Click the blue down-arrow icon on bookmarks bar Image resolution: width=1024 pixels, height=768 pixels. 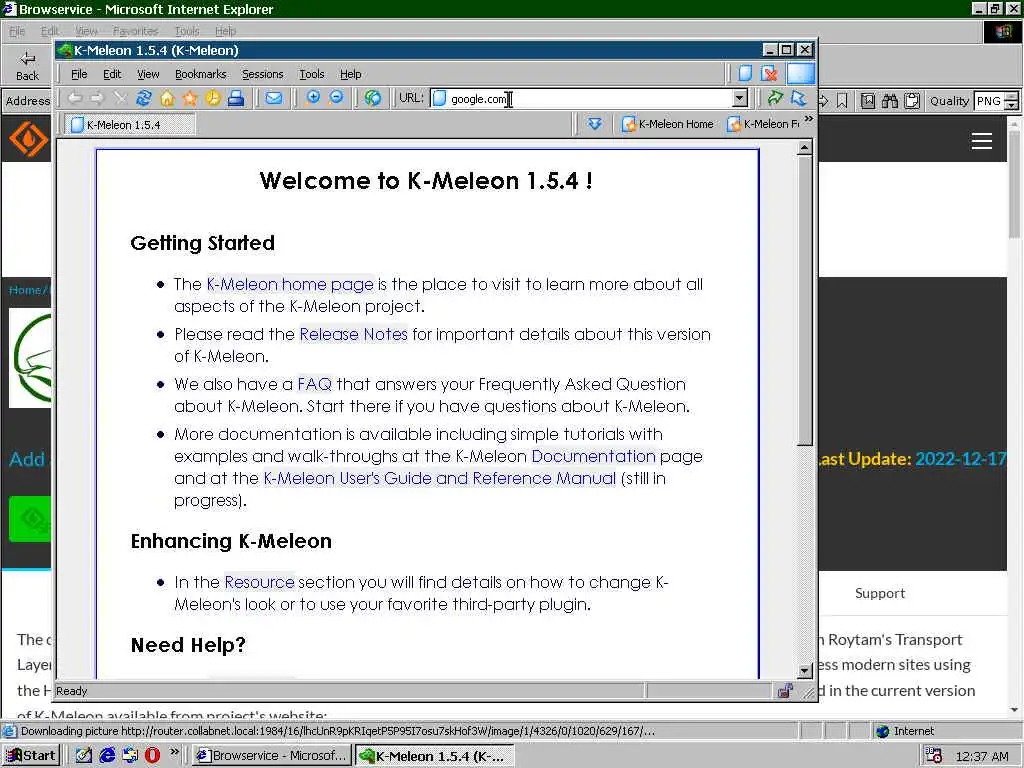[594, 123]
